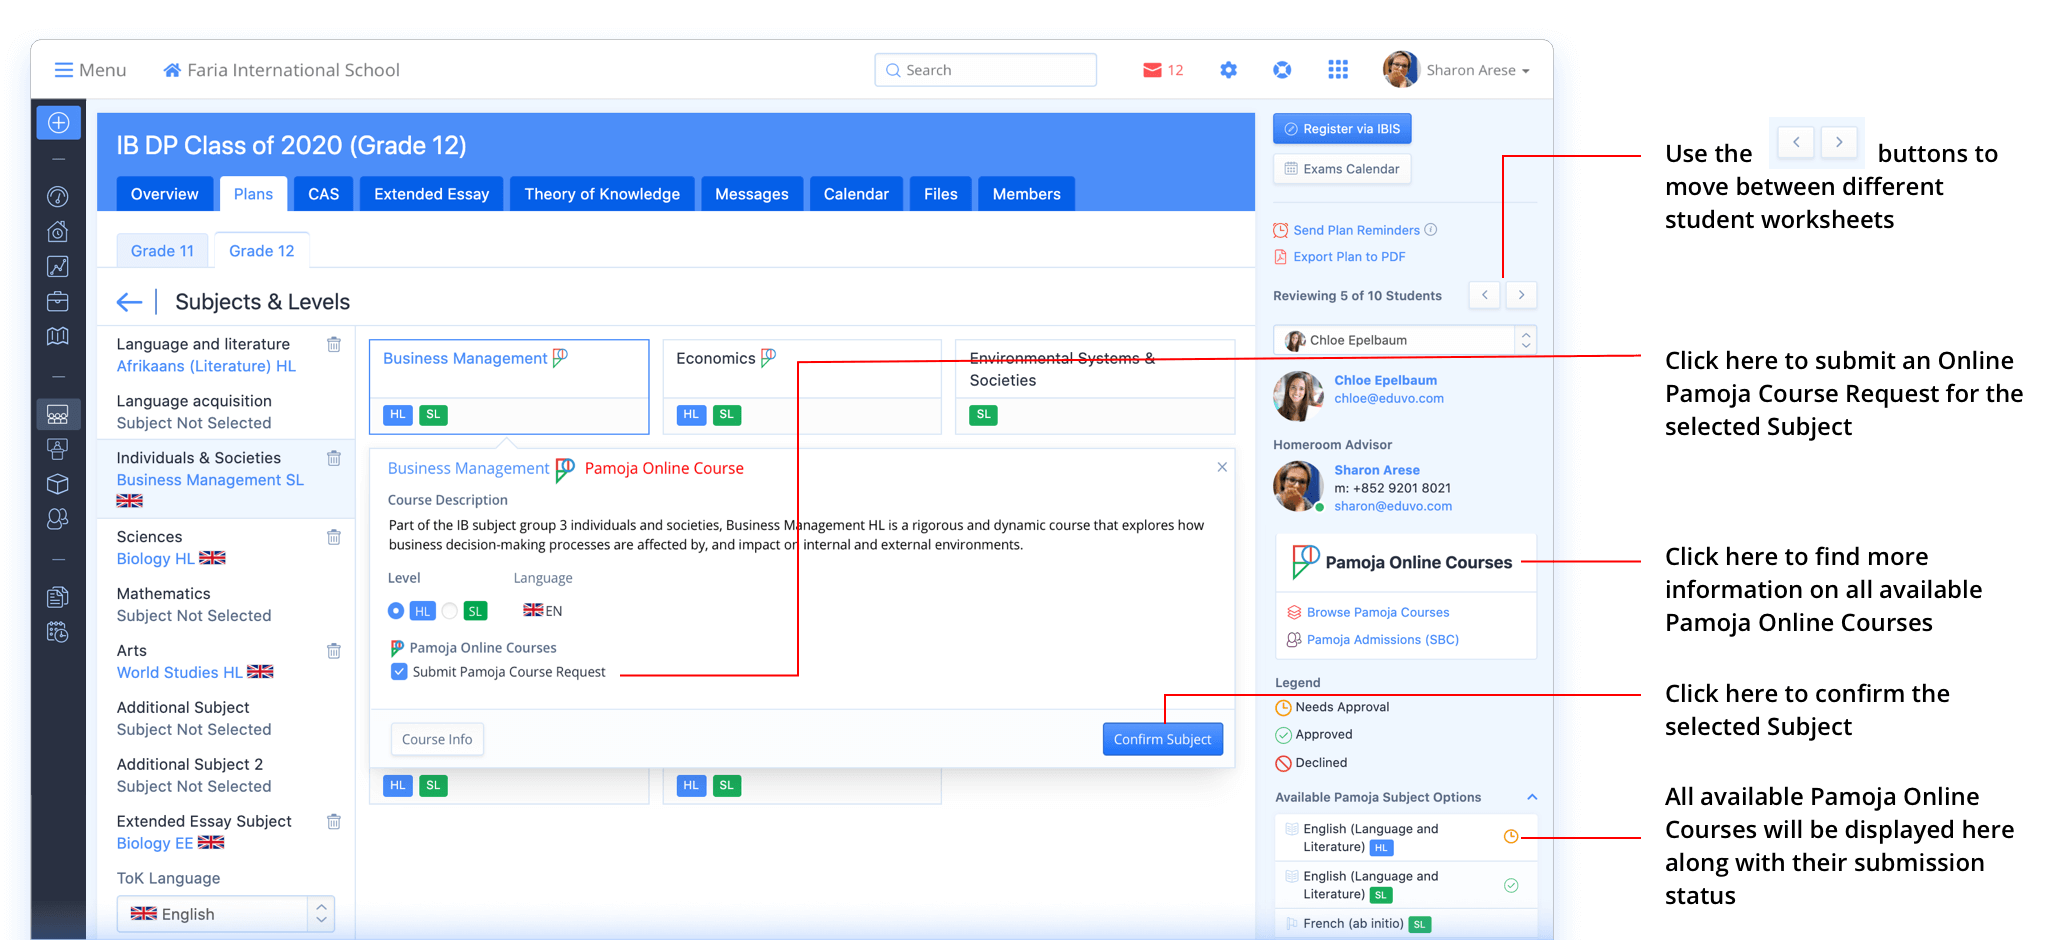Click the back arrow beside Subjects & Levels
This screenshot has width=2055, height=940.
click(x=129, y=302)
